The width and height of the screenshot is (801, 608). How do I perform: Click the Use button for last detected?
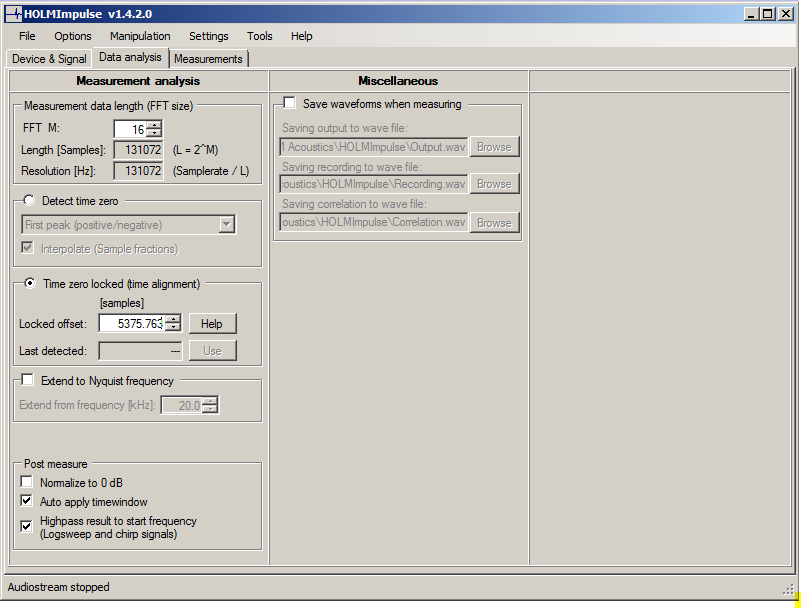click(212, 351)
